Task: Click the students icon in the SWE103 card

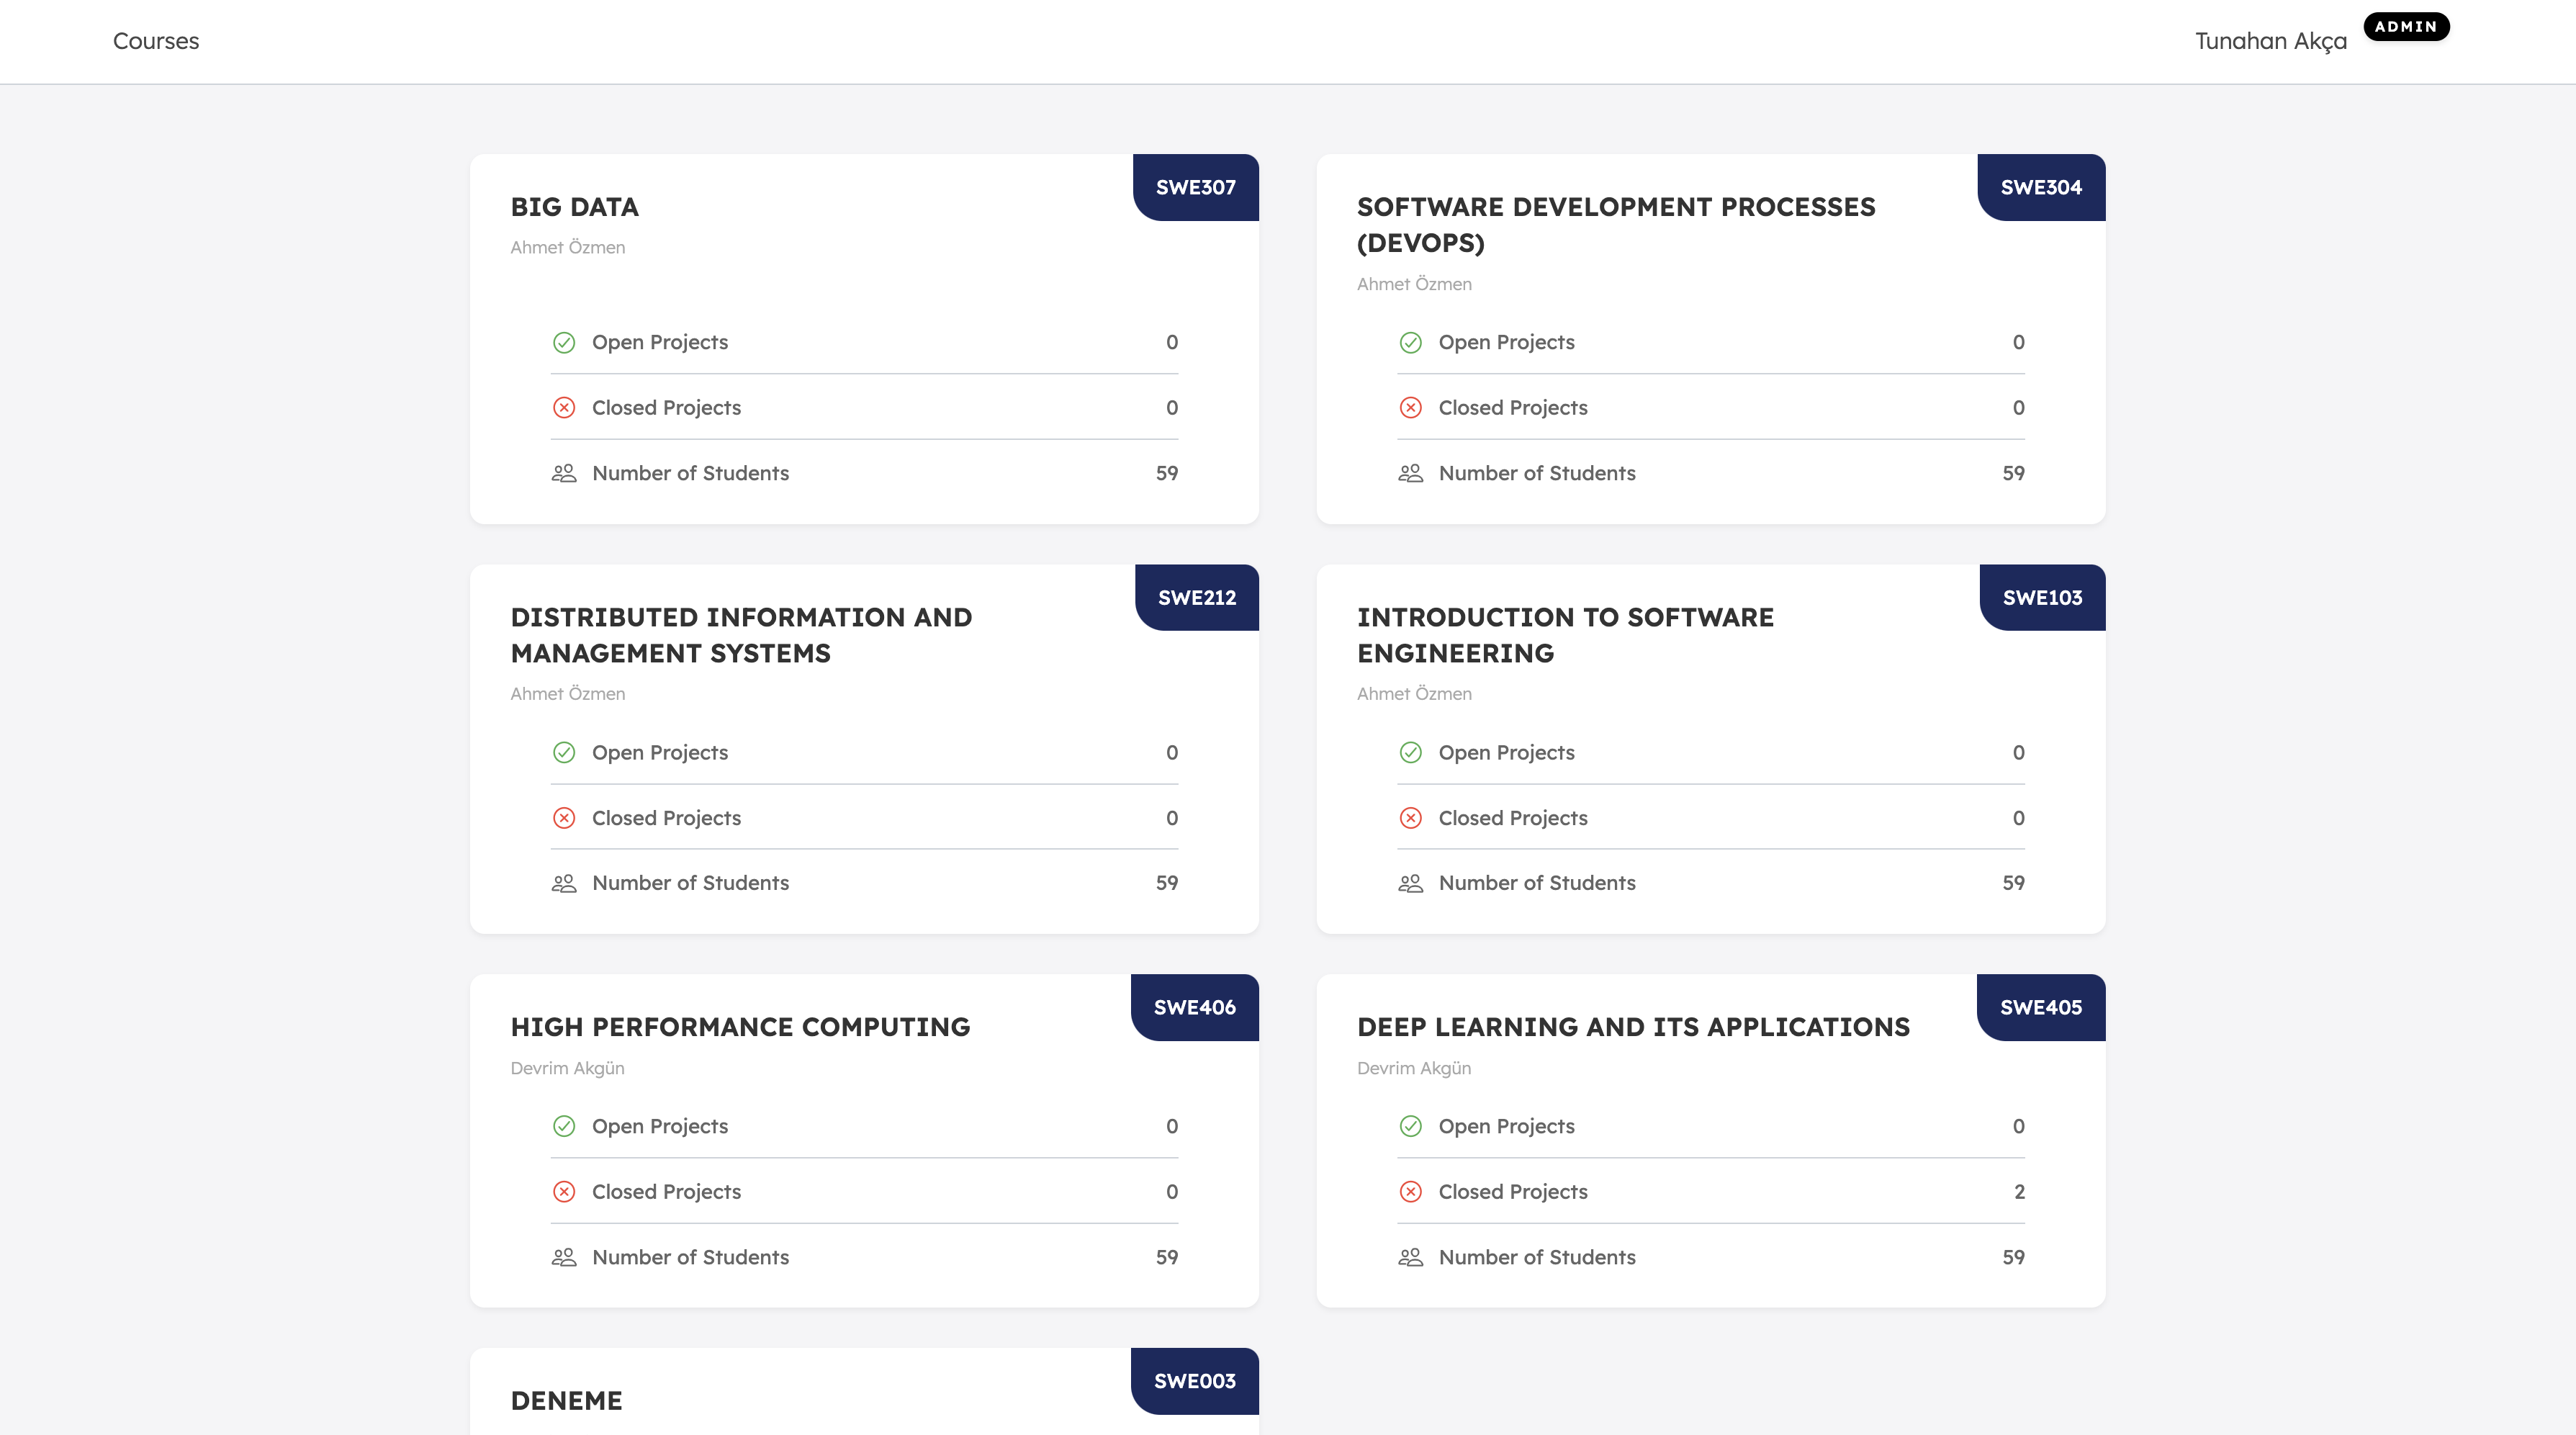Action: coord(1411,883)
